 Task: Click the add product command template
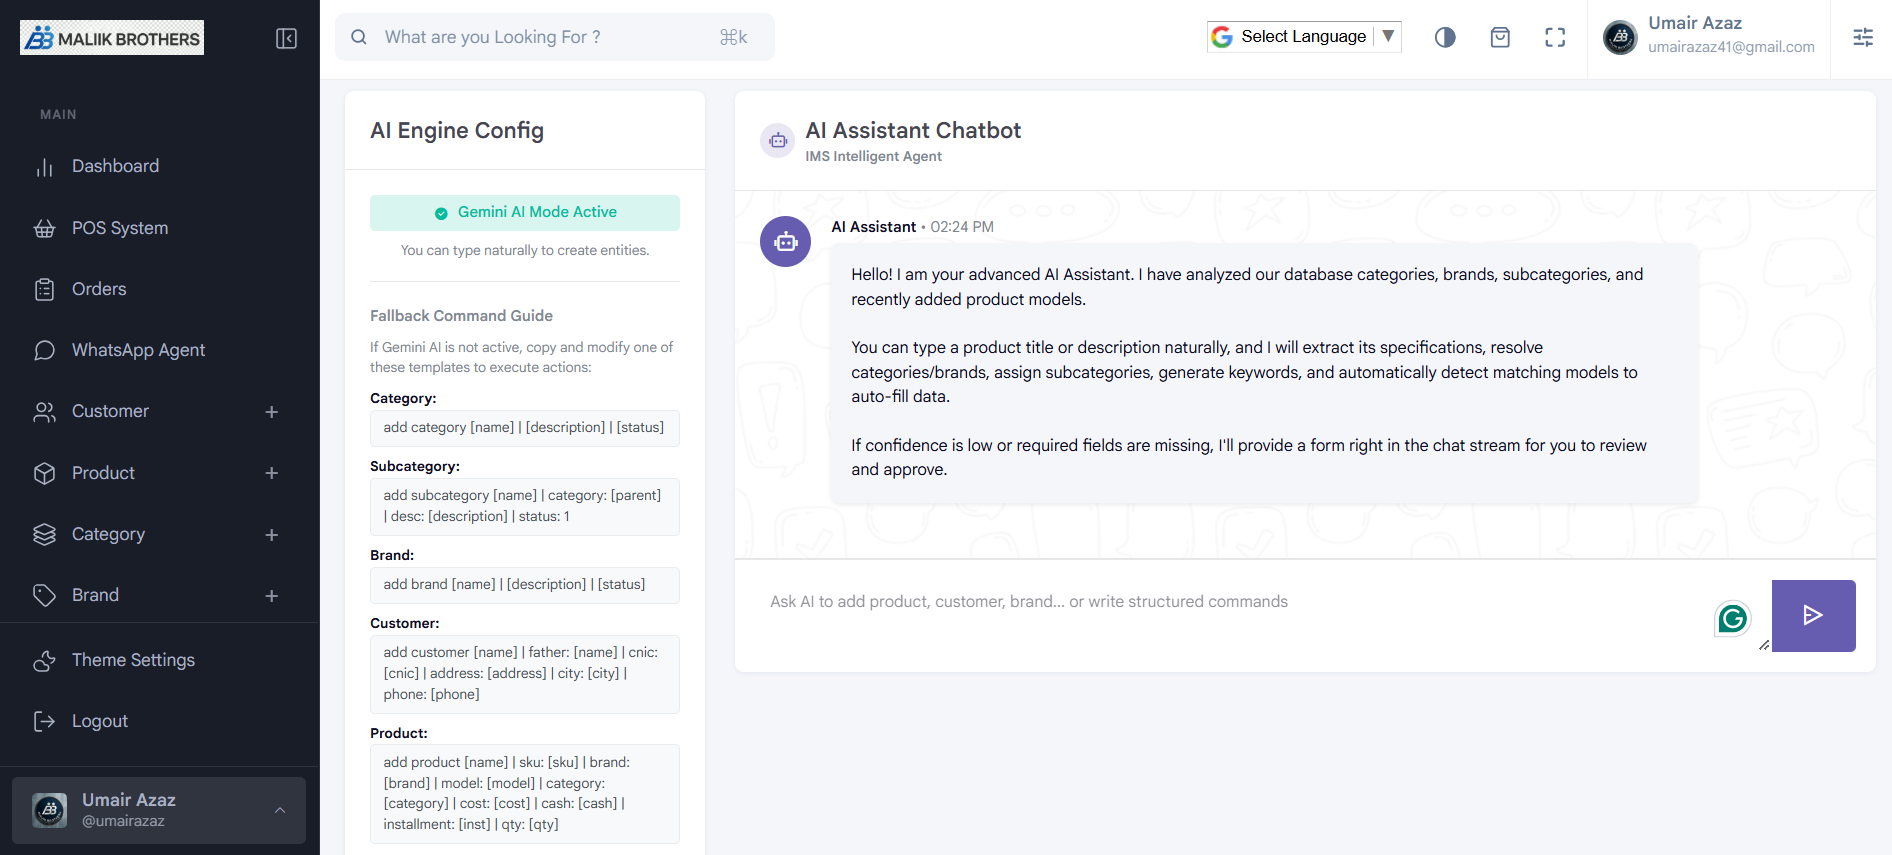(525, 794)
